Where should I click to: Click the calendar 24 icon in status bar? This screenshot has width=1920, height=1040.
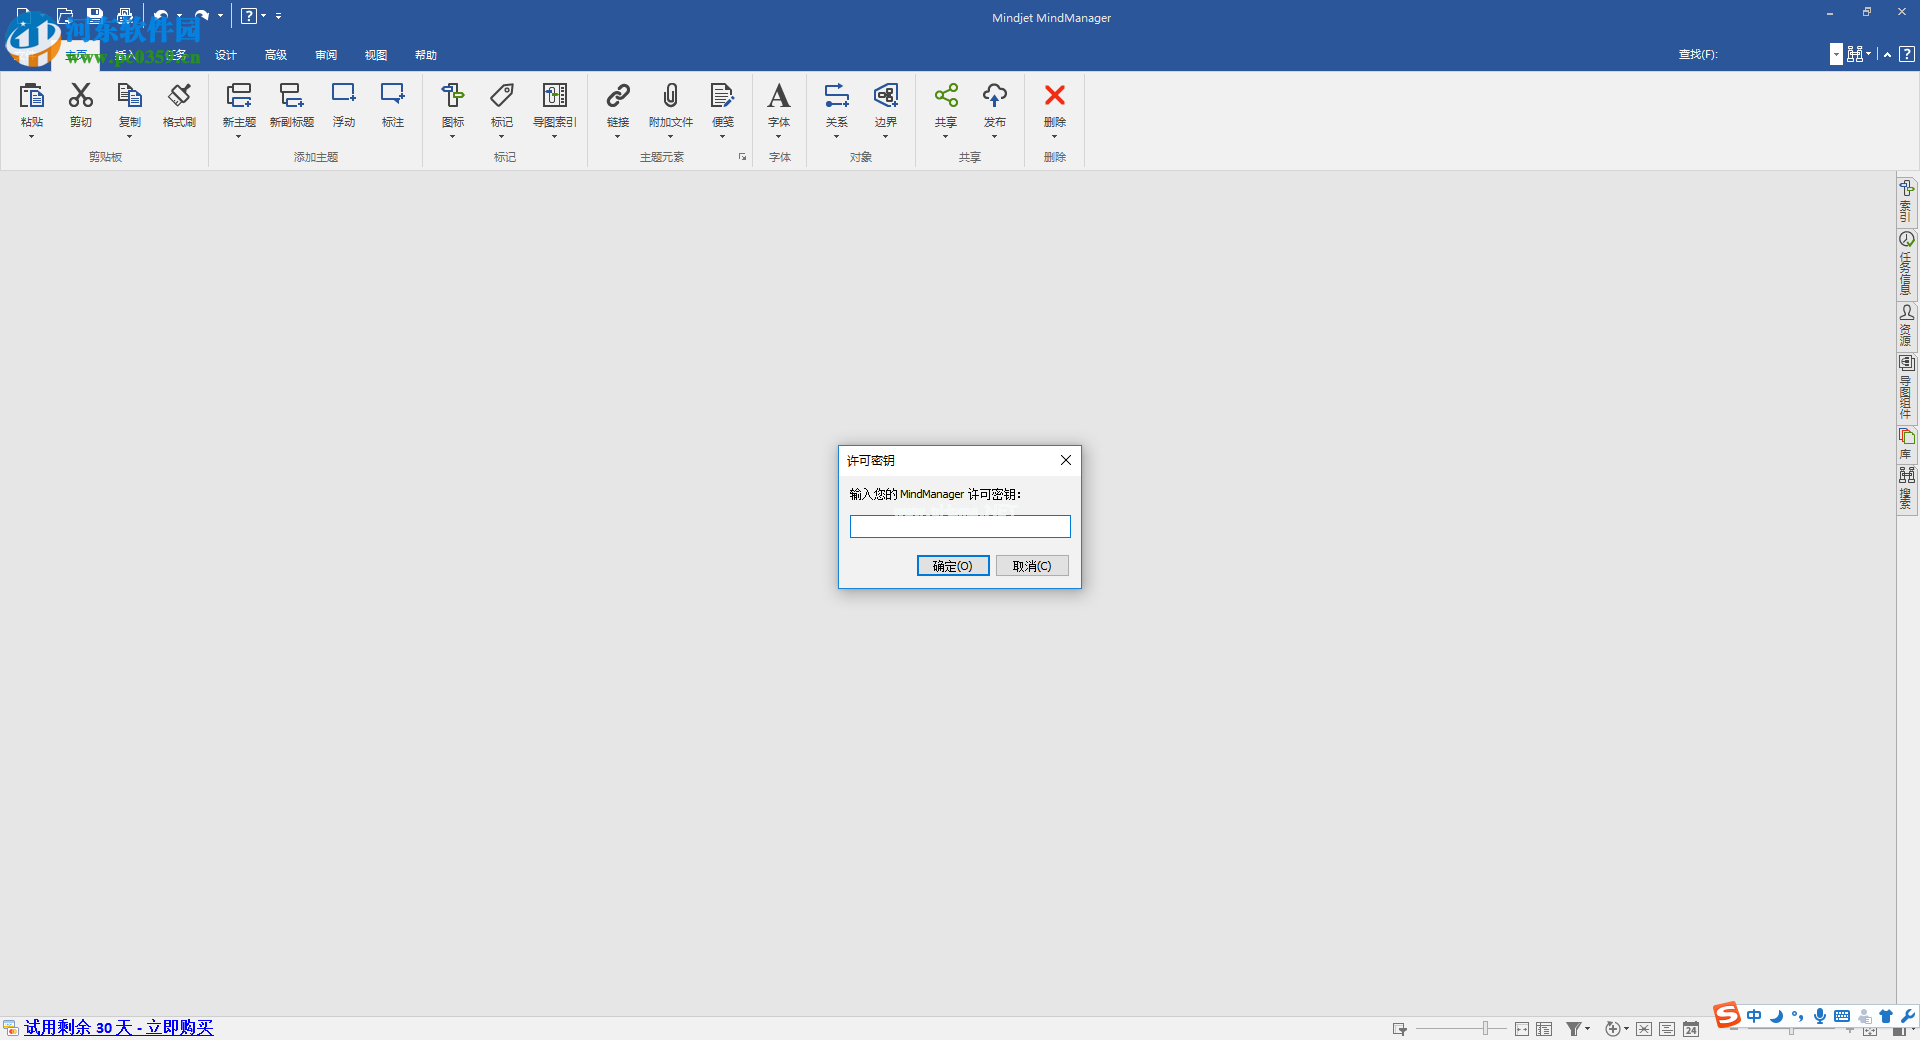click(x=1691, y=1029)
